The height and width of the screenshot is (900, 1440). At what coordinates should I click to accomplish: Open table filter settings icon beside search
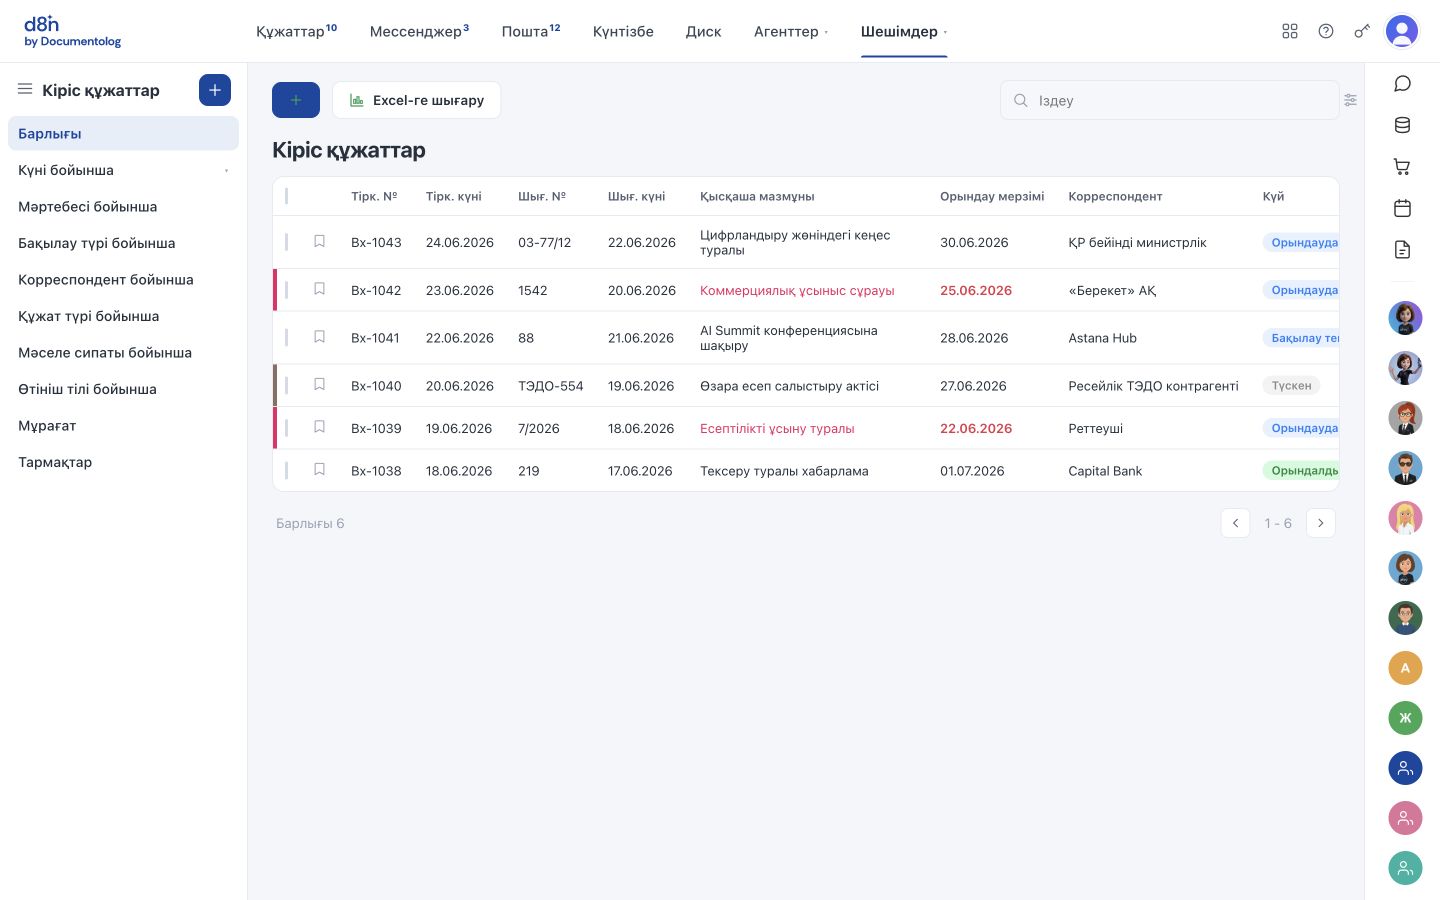(1351, 100)
